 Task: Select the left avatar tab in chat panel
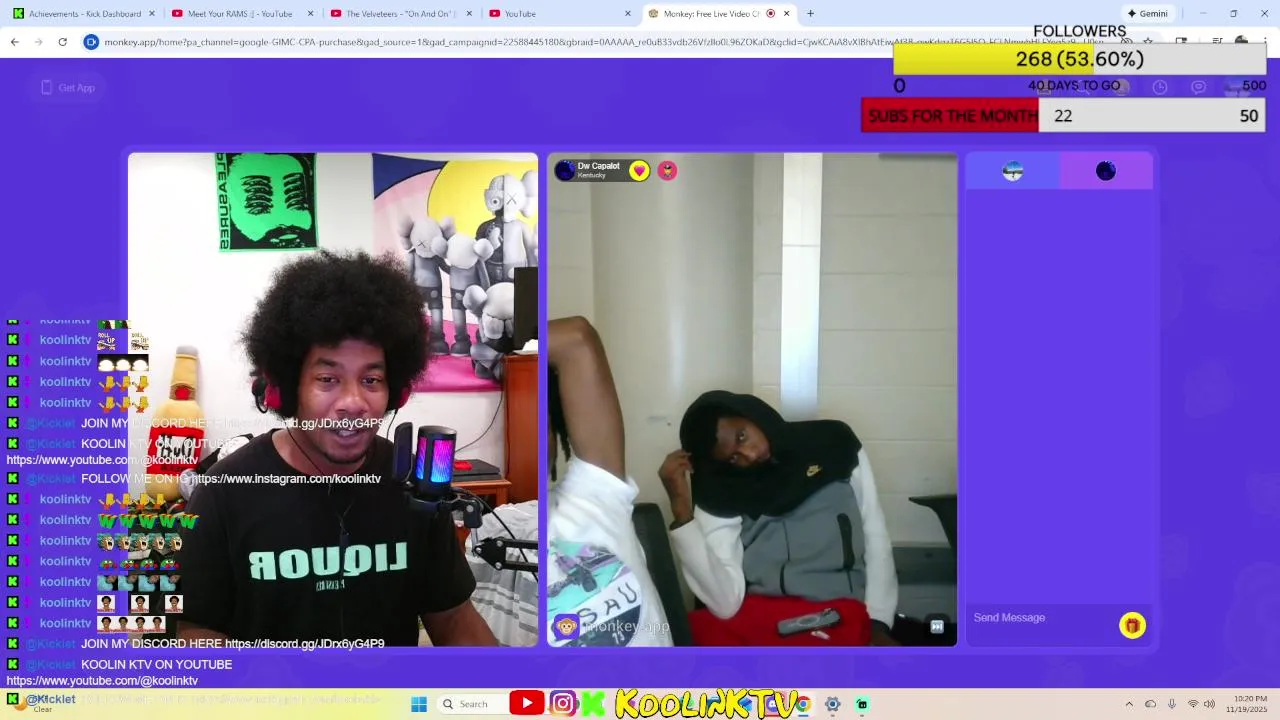[x=1012, y=171]
